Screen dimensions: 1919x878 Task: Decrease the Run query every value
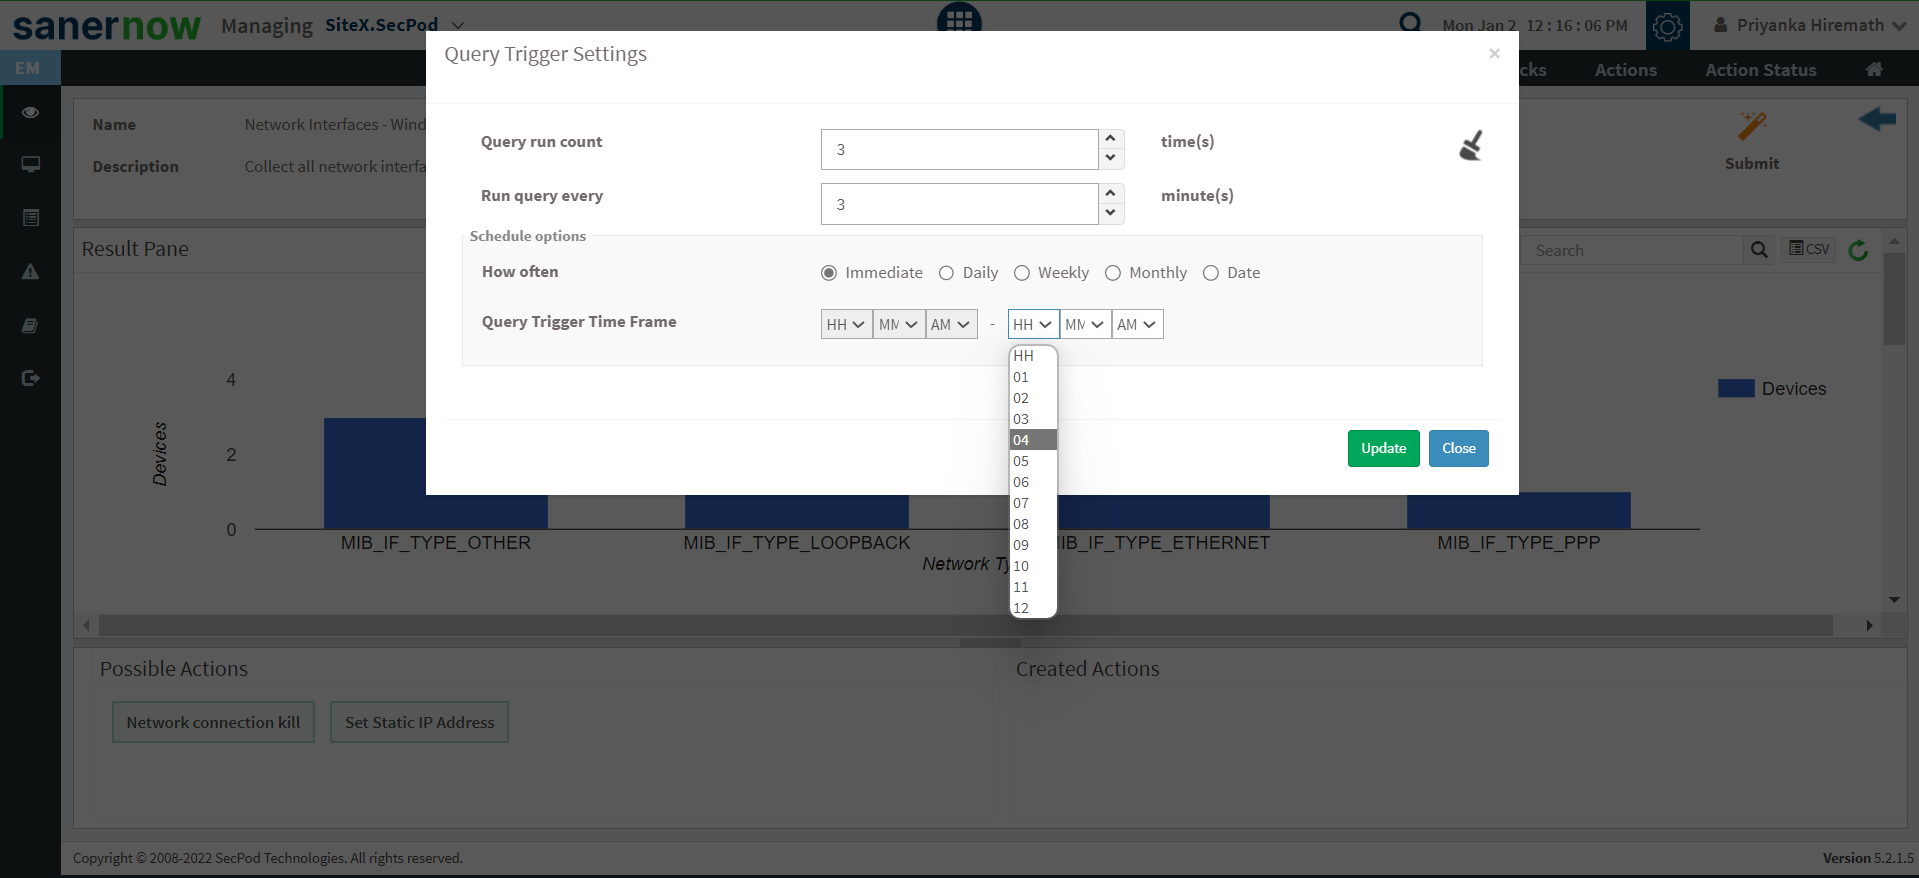coord(1111,213)
